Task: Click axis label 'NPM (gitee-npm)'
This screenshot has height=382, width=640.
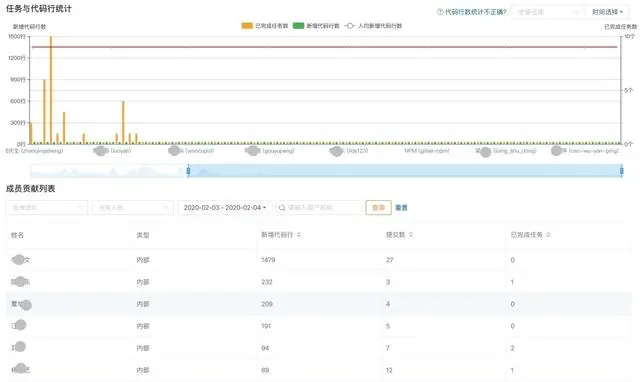Action: 427,151
